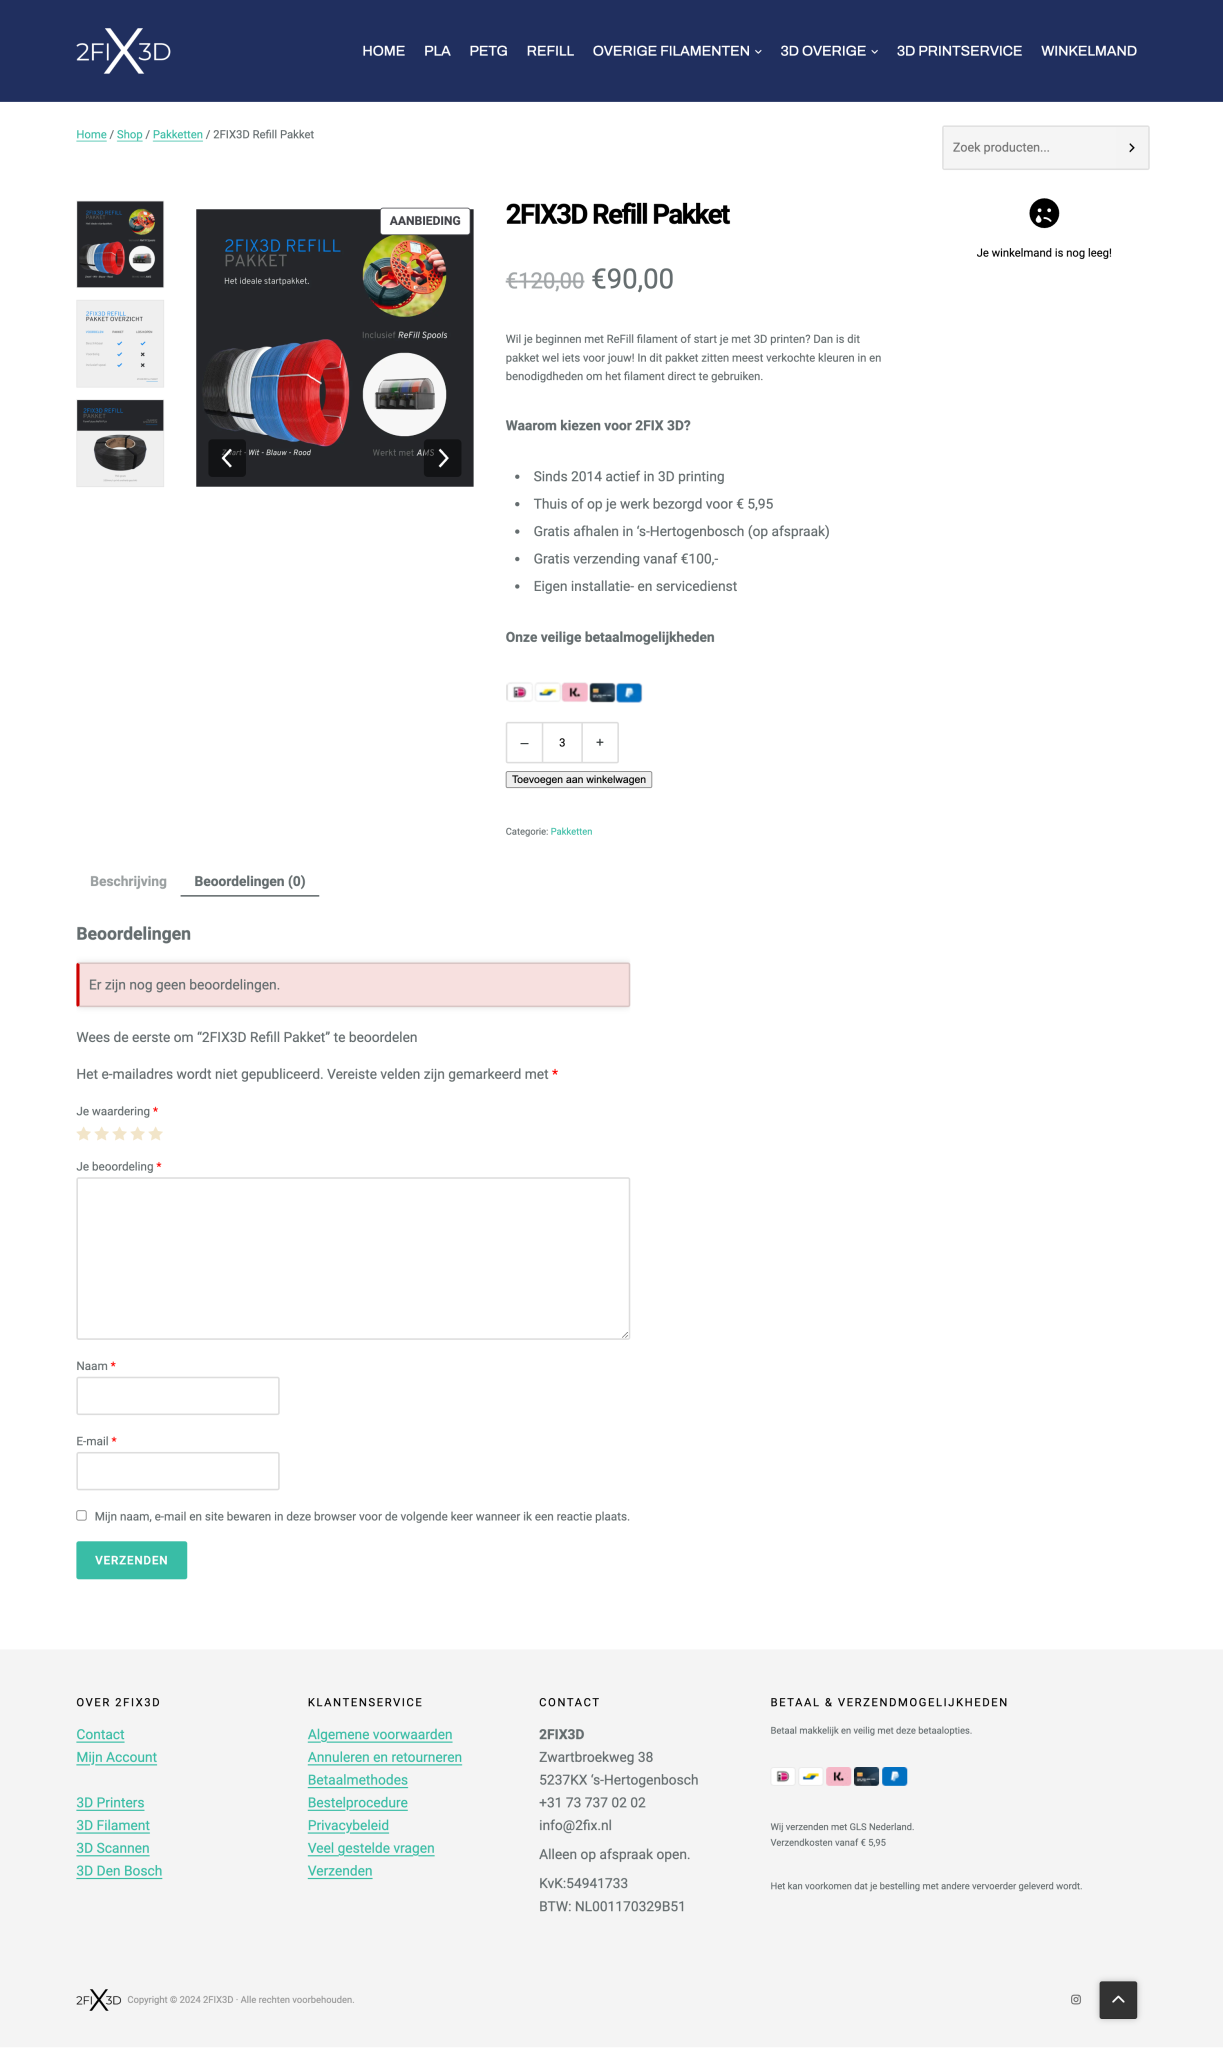Select the second product thumbnail Pakket Overzicht
1223x2048 pixels.
click(120, 343)
